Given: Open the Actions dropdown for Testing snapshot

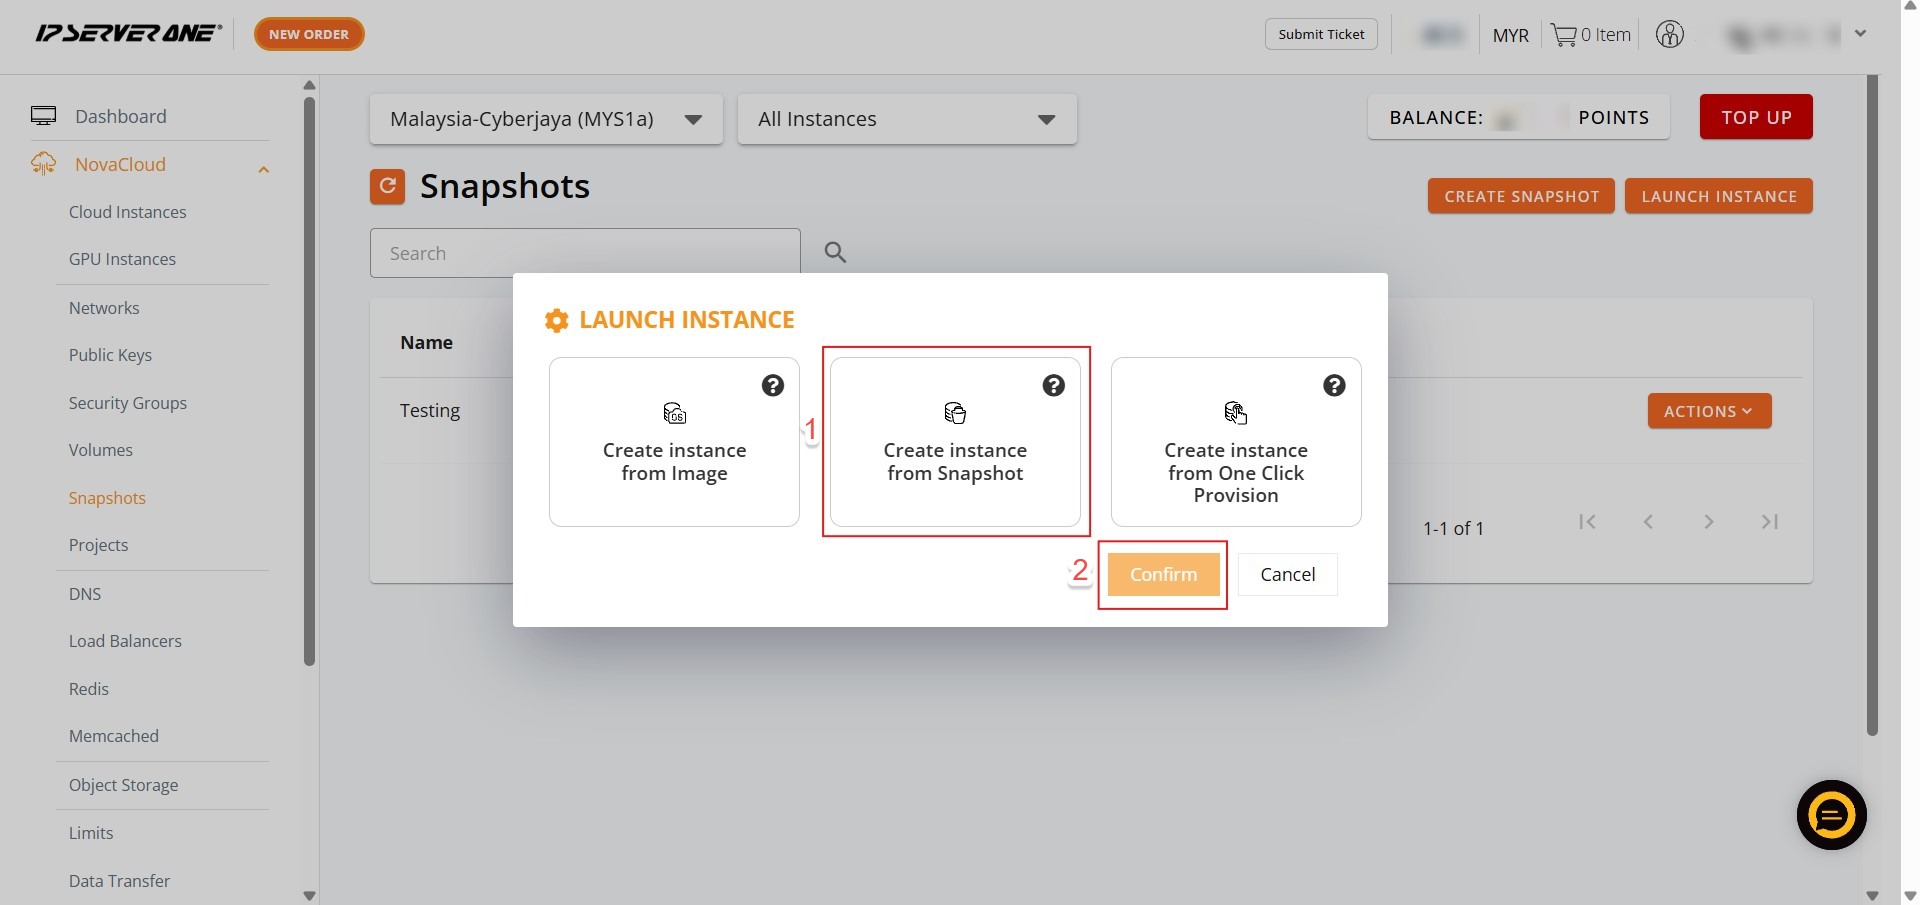Looking at the screenshot, I should (1709, 411).
